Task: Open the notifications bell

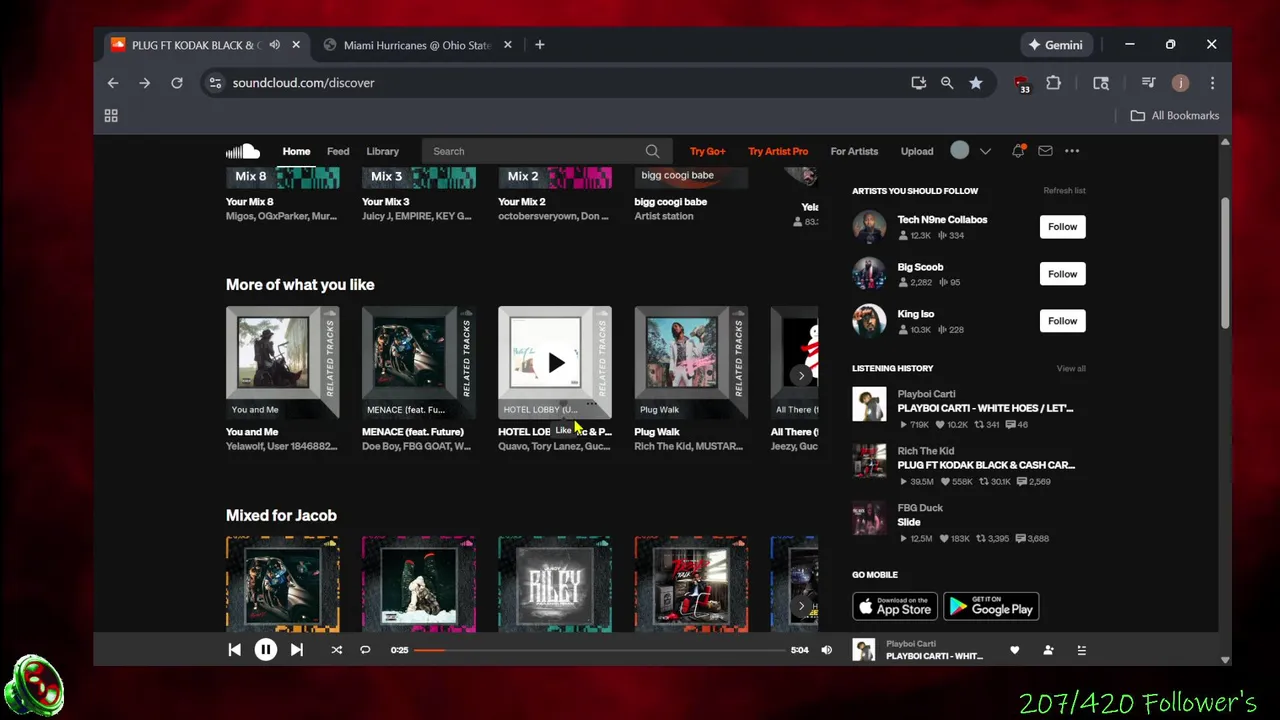Action: tap(1018, 151)
